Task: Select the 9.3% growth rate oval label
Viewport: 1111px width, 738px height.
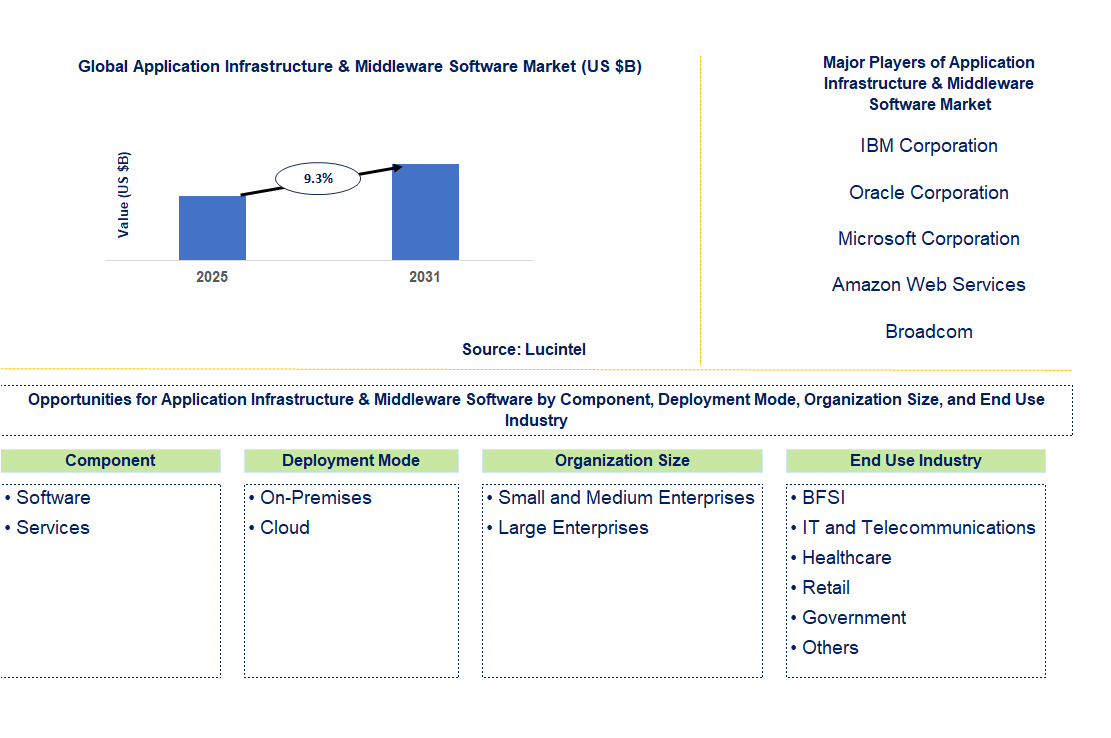Action: coord(318,178)
